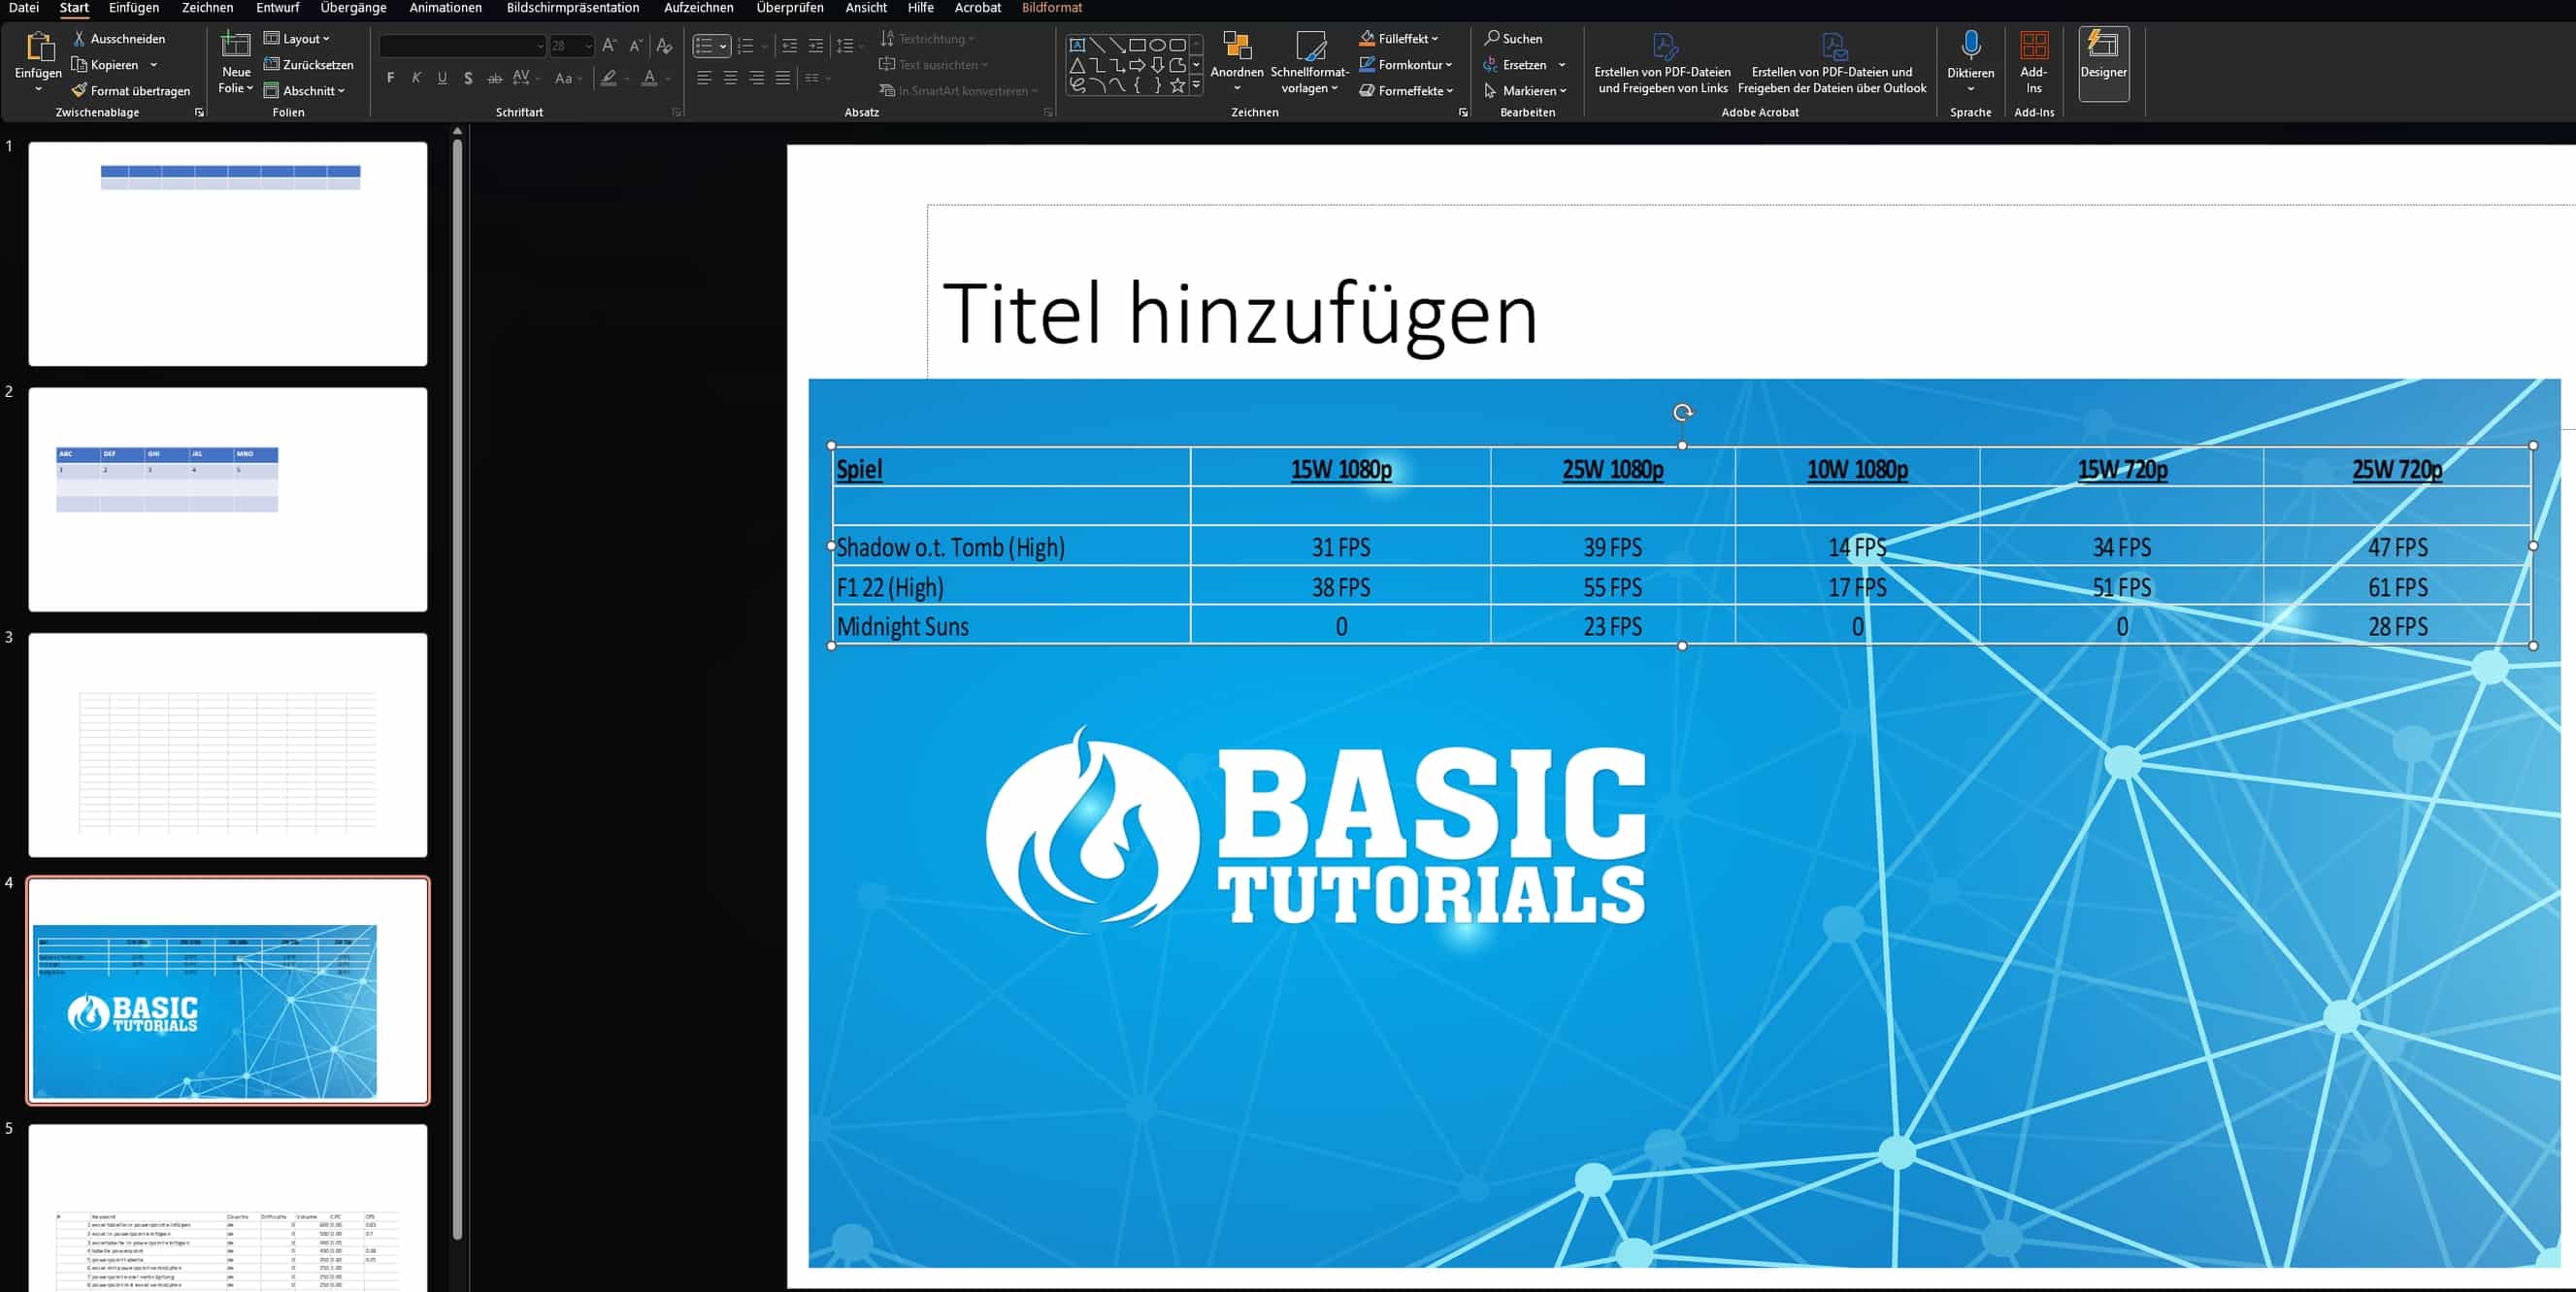
Task: Click the Add-Ins icon
Action: 2033,46
